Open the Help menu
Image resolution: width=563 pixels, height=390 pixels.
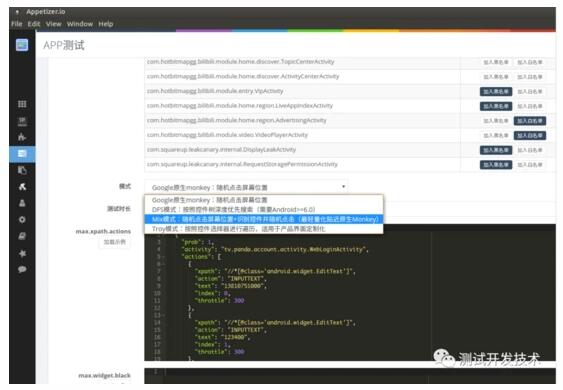pyautogui.click(x=106, y=24)
